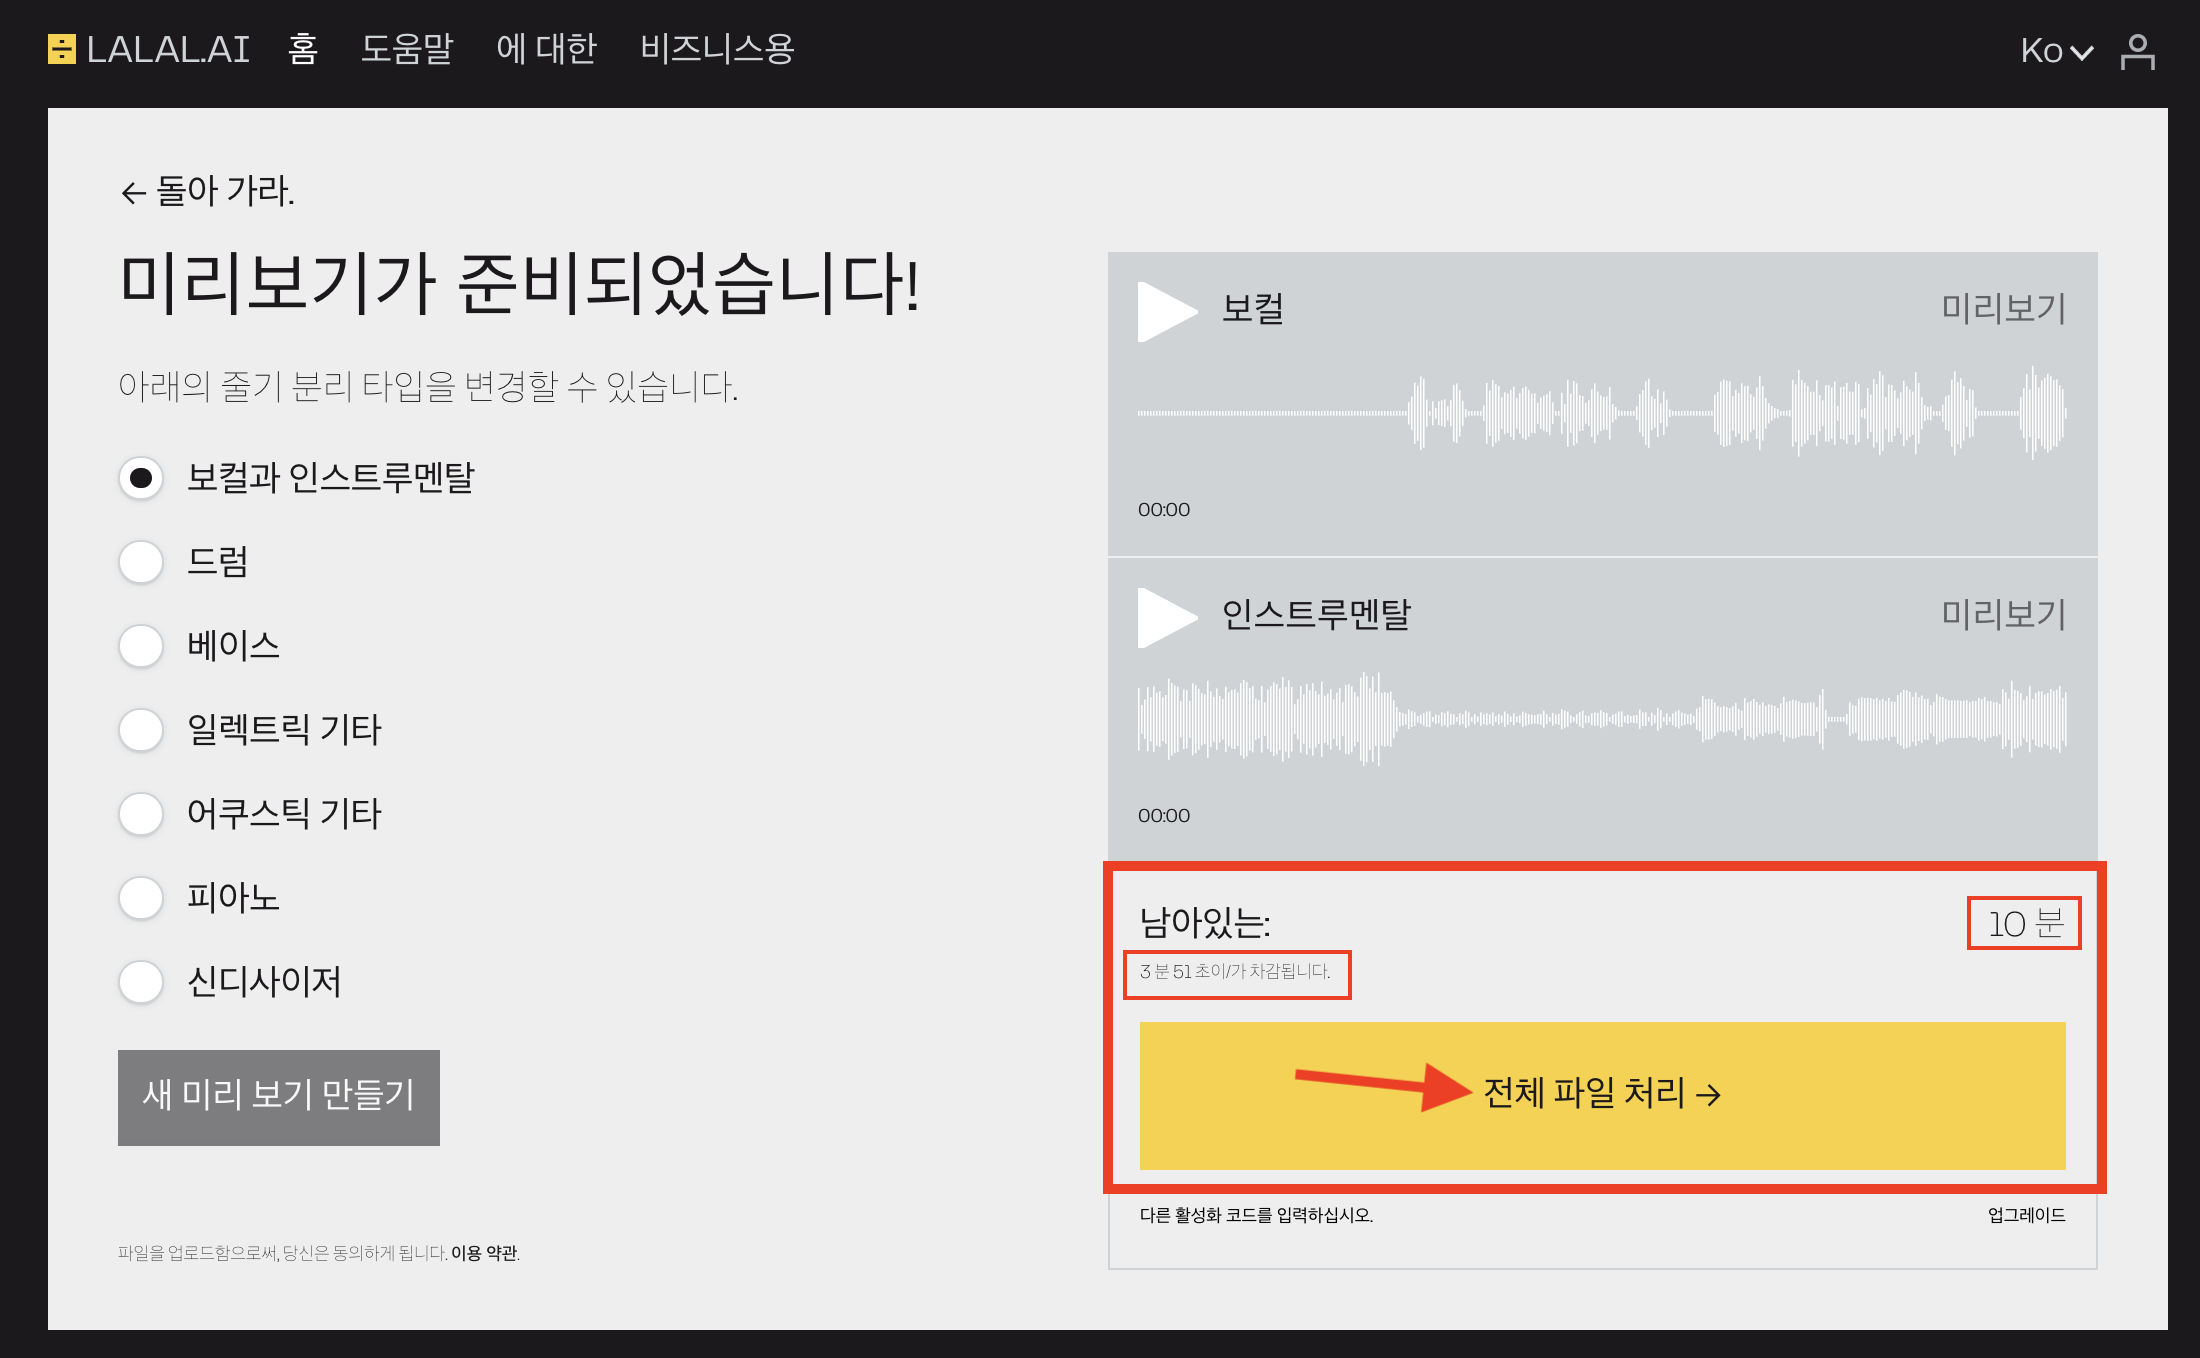2200x1358 pixels.
Task: Choose the 베이스 stem option
Action: pos(141,646)
